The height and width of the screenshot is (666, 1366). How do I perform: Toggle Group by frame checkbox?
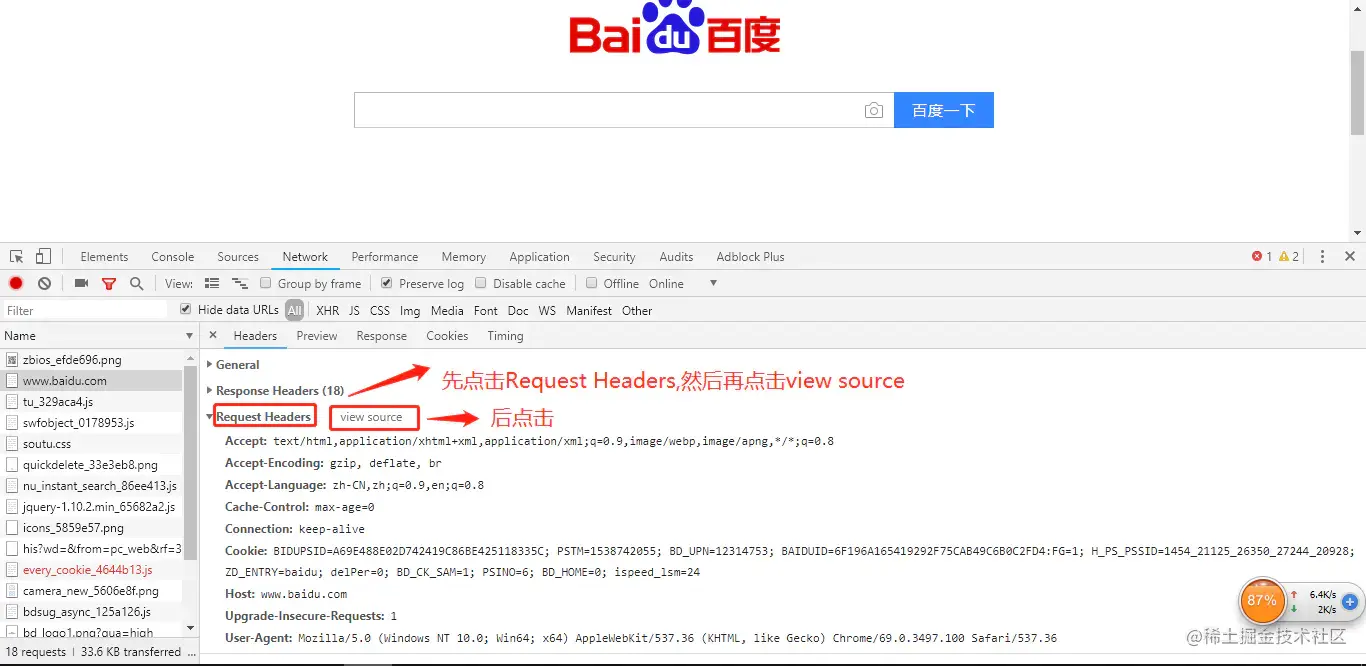pyautogui.click(x=266, y=283)
